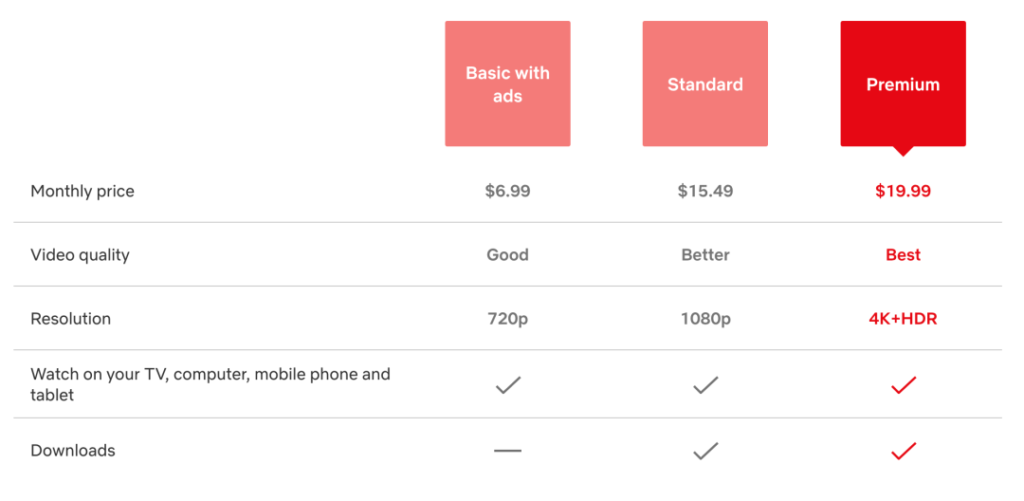Click the 1080p resolution value
The width and height of the screenshot is (1024, 501).
pyautogui.click(x=705, y=319)
